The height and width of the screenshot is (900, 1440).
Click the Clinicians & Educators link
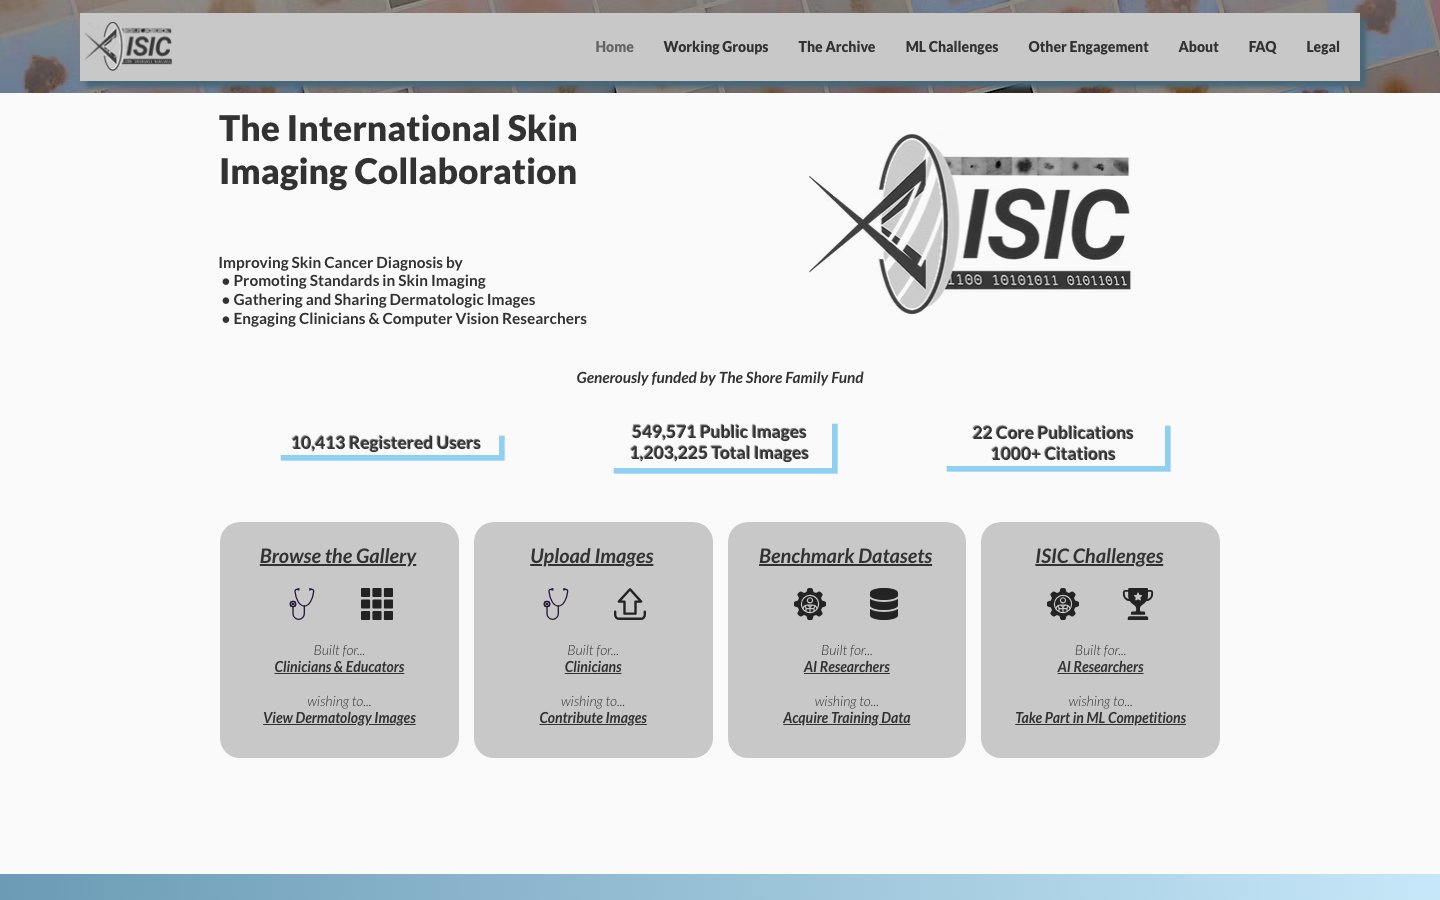pyautogui.click(x=340, y=667)
